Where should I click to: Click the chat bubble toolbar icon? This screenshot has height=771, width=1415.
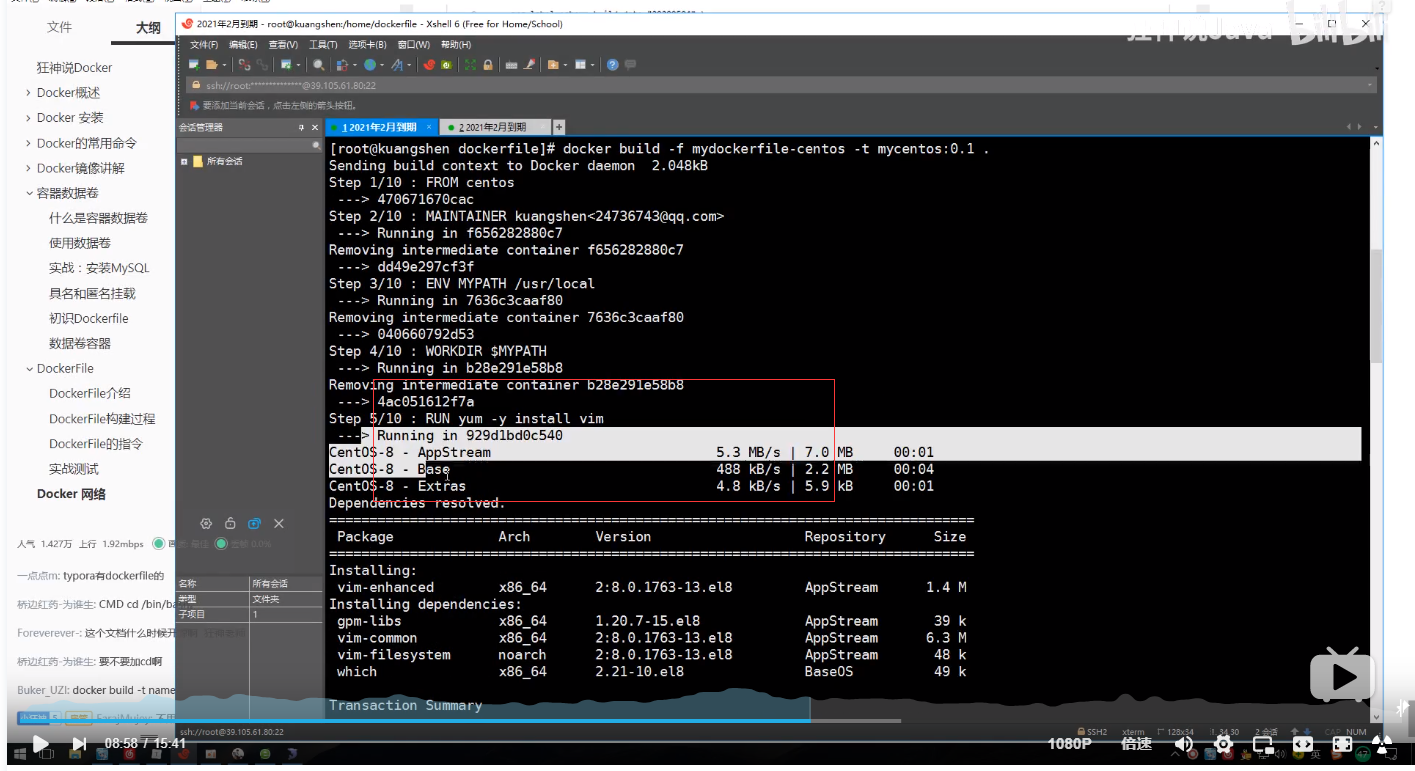click(x=630, y=65)
